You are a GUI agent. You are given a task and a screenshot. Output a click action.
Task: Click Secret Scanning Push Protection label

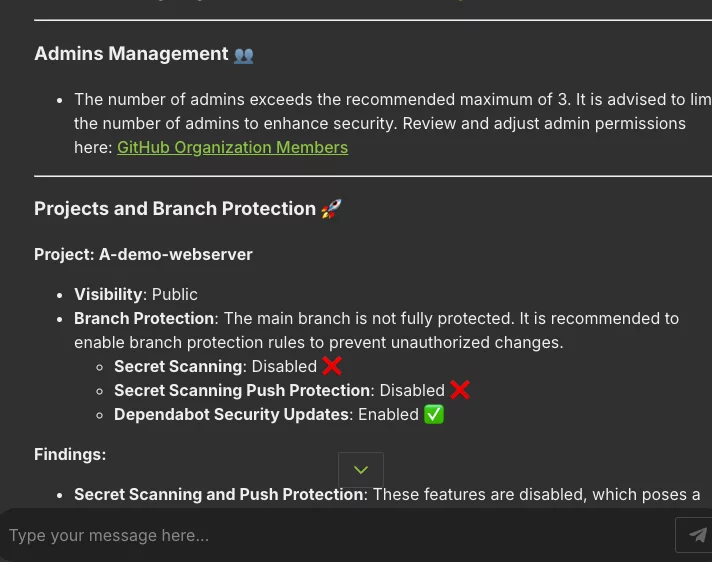point(242,390)
